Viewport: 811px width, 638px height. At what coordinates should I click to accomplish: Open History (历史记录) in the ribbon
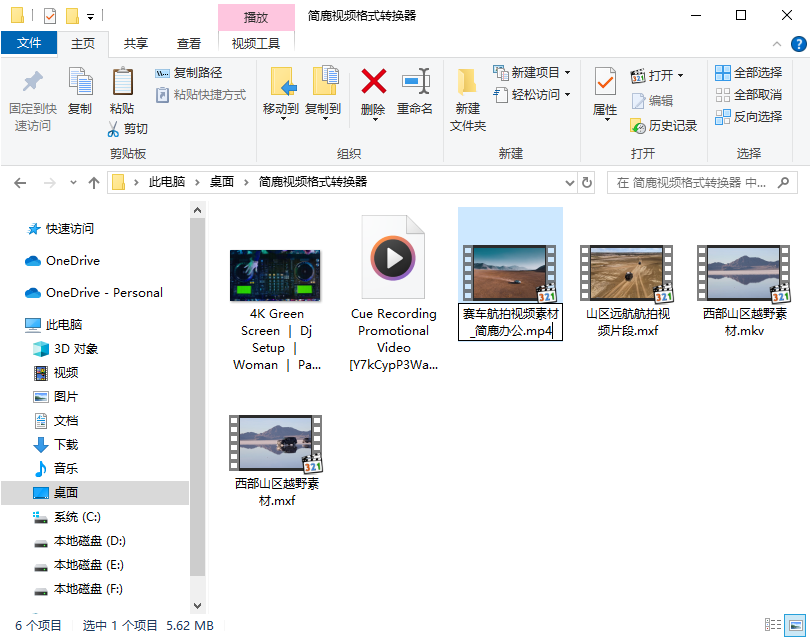click(x=664, y=126)
